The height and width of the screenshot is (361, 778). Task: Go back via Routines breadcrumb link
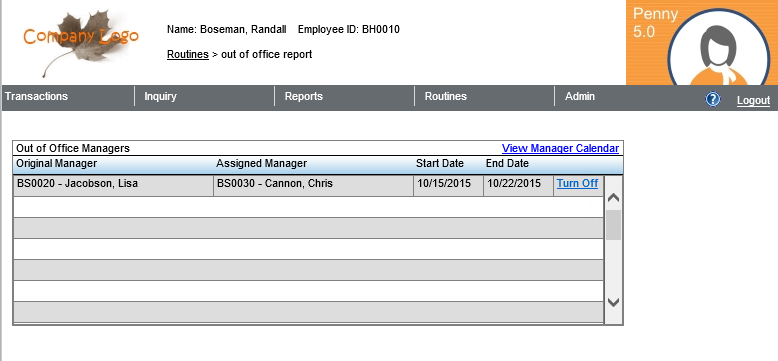pyautogui.click(x=188, y=55)
